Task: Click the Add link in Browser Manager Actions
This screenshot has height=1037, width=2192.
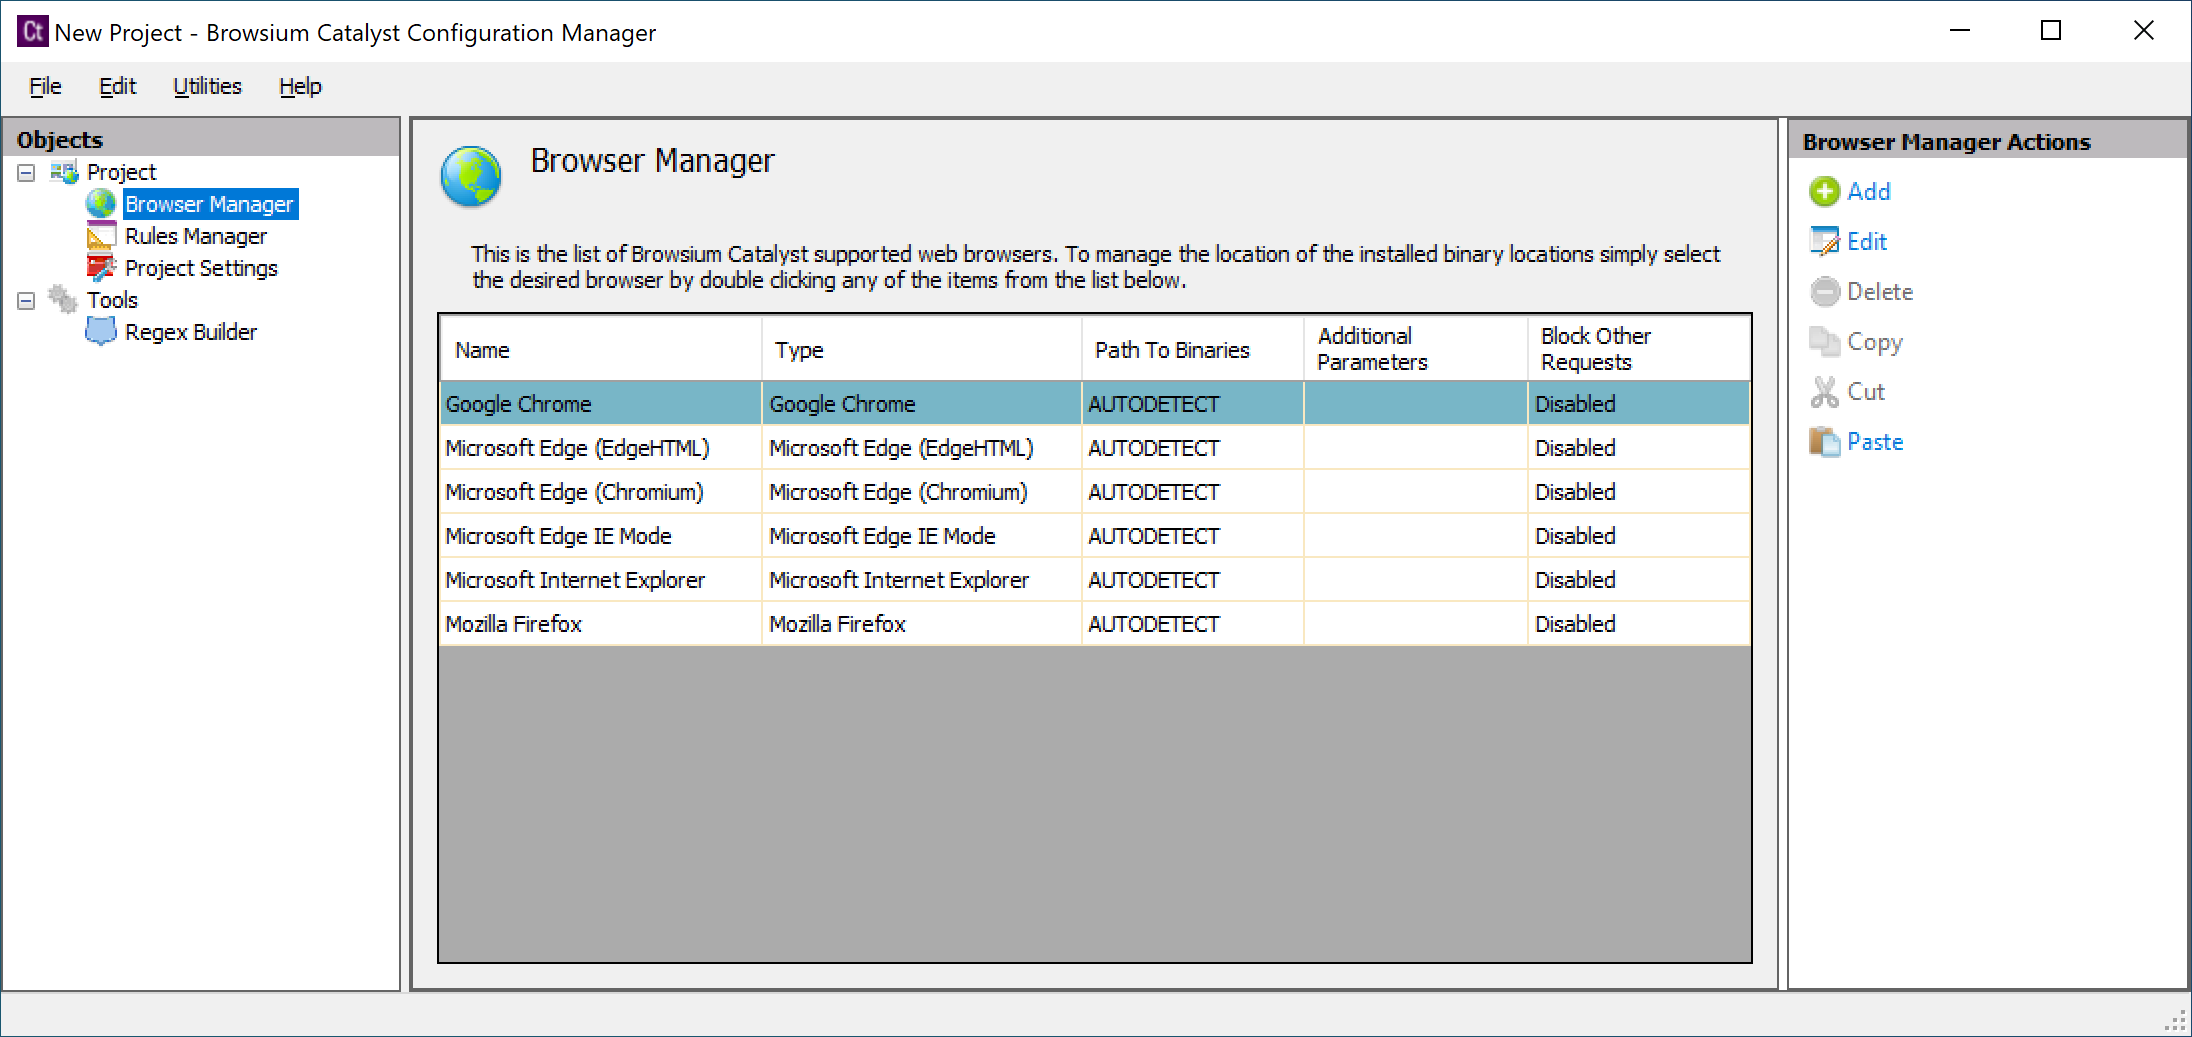Action: pyautogui.click(x=1868, y=191)
